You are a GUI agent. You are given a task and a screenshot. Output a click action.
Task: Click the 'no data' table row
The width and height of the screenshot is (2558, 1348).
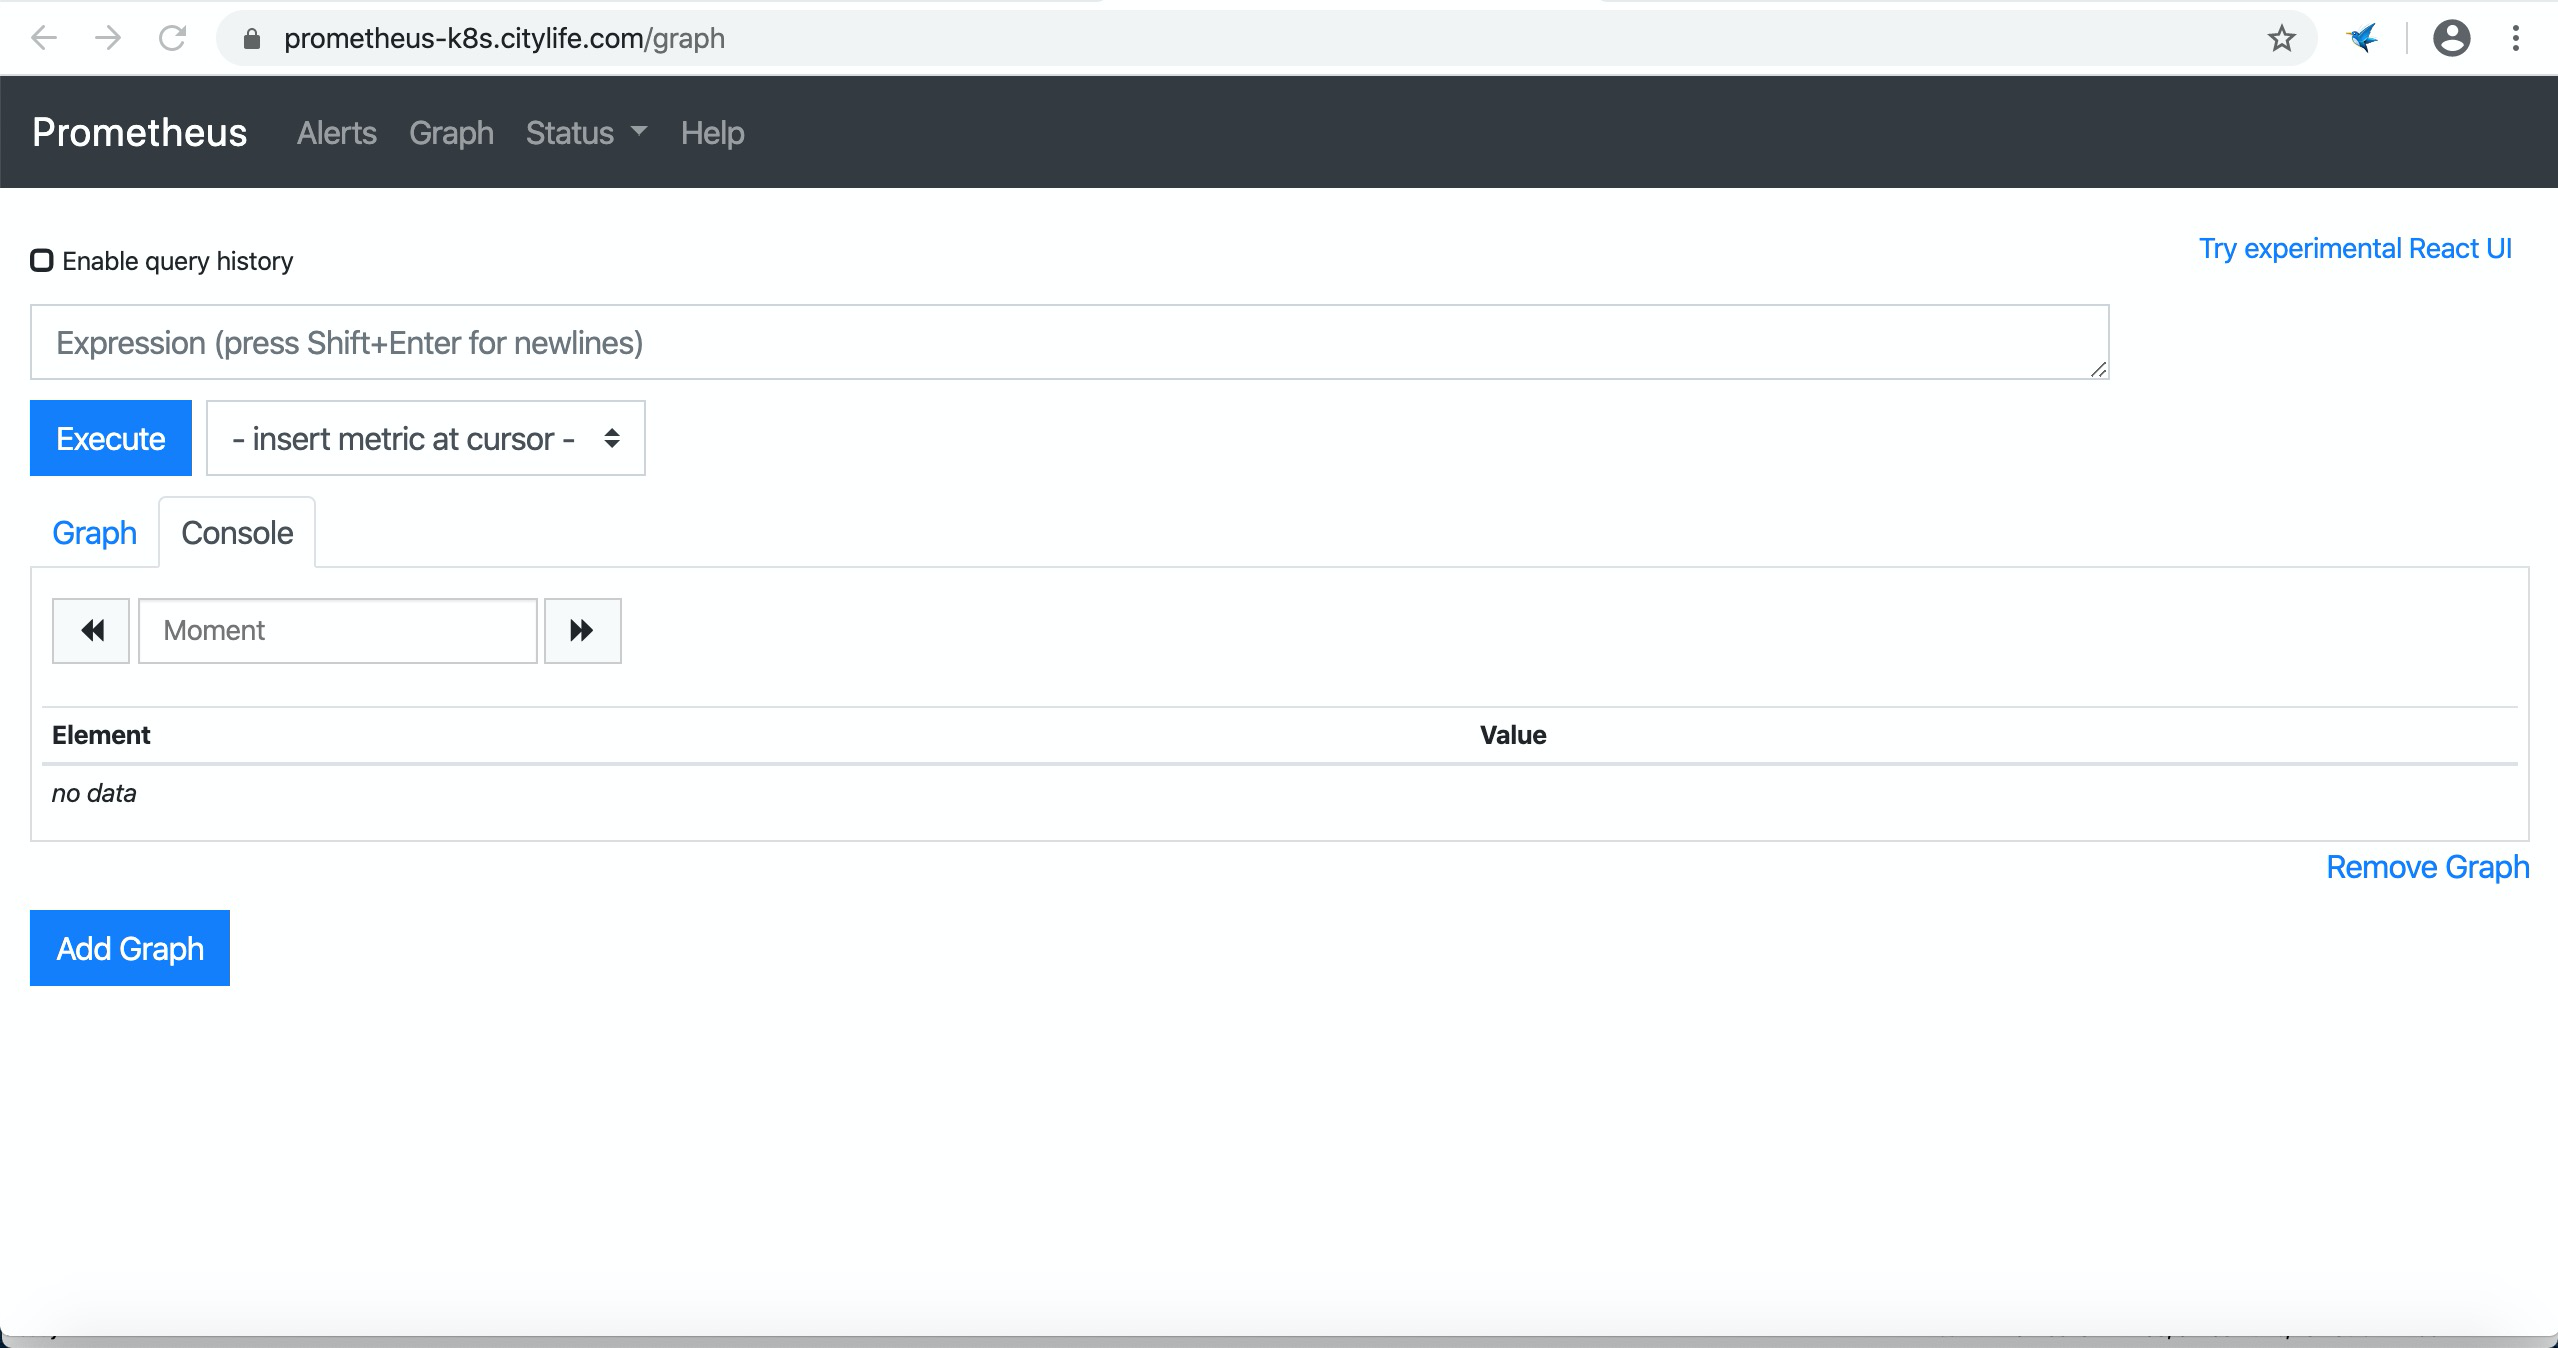point(1280,794)
